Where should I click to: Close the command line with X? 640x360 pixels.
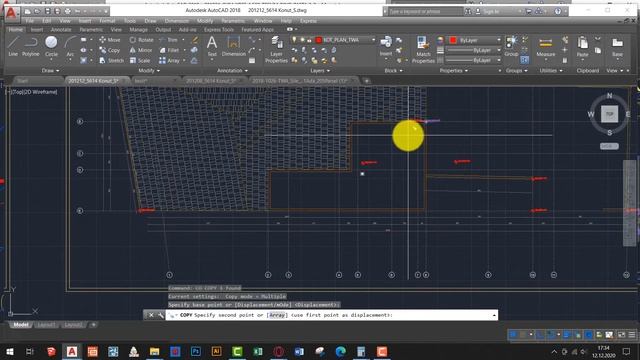(151, 315)
